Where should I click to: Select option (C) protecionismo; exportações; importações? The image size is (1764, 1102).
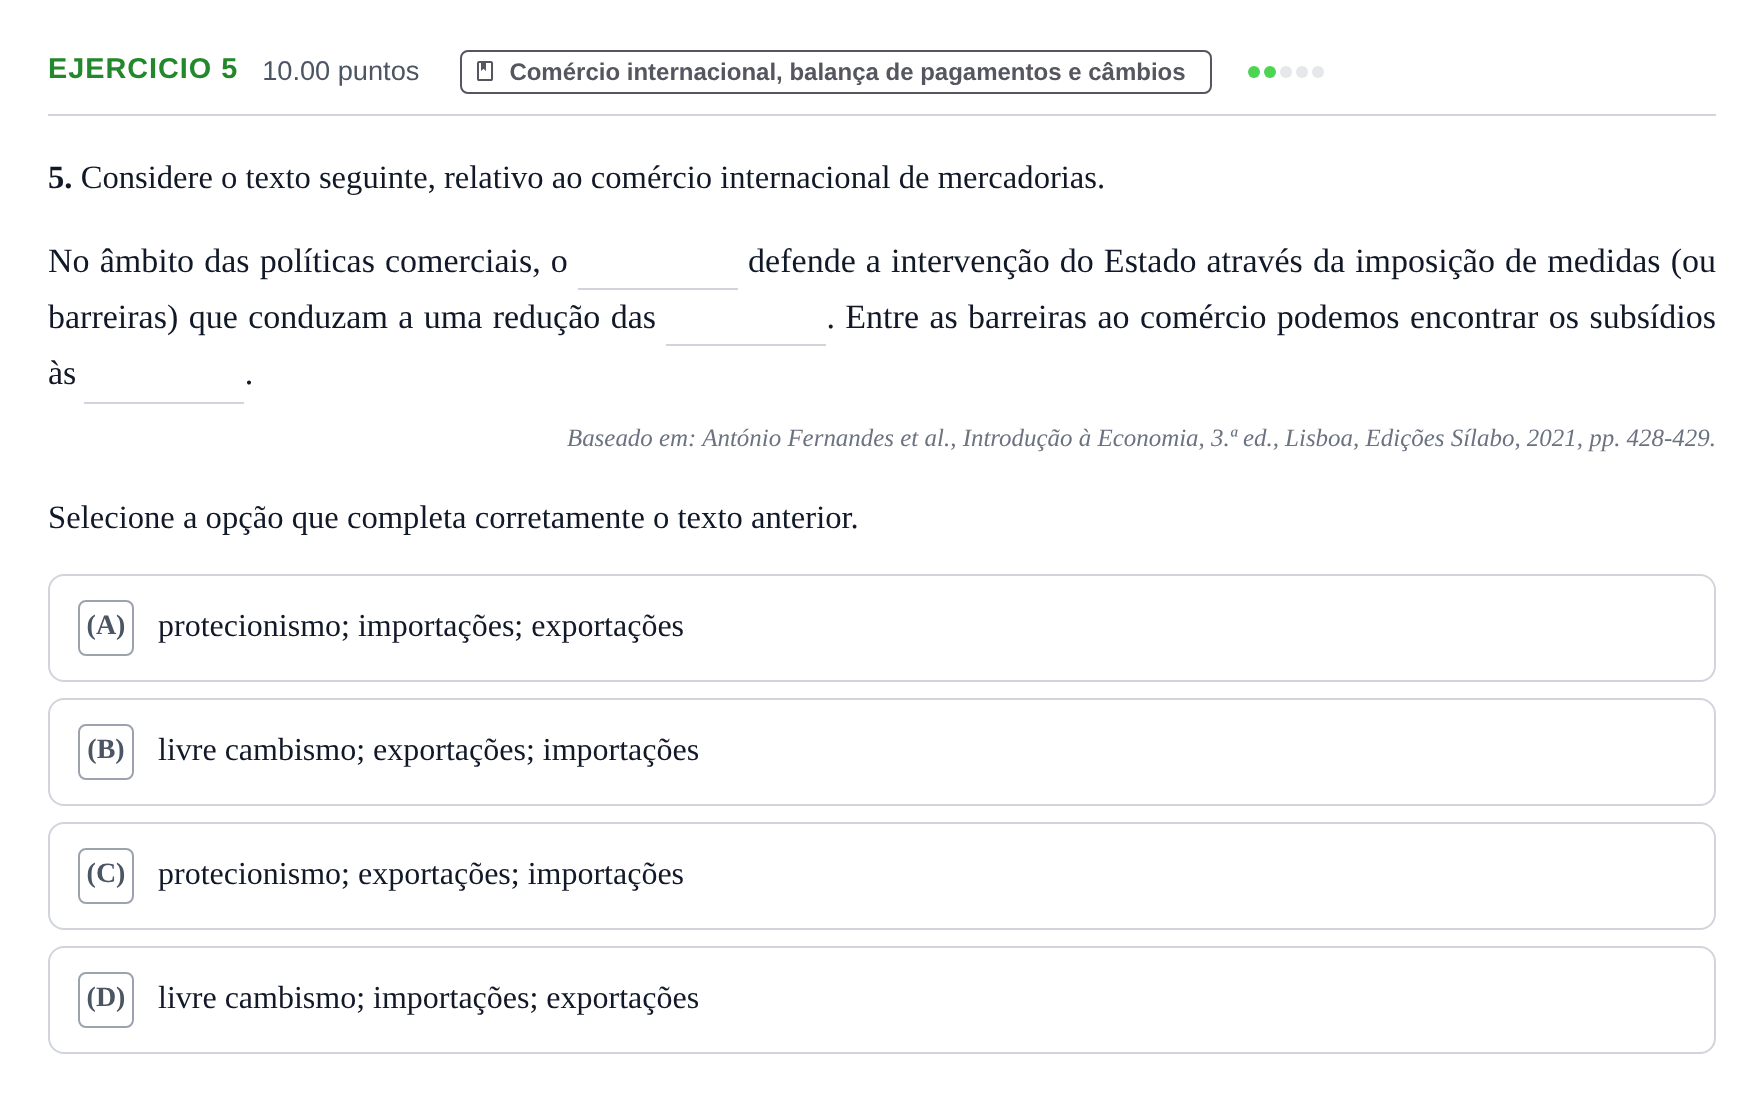coord(882,876)
